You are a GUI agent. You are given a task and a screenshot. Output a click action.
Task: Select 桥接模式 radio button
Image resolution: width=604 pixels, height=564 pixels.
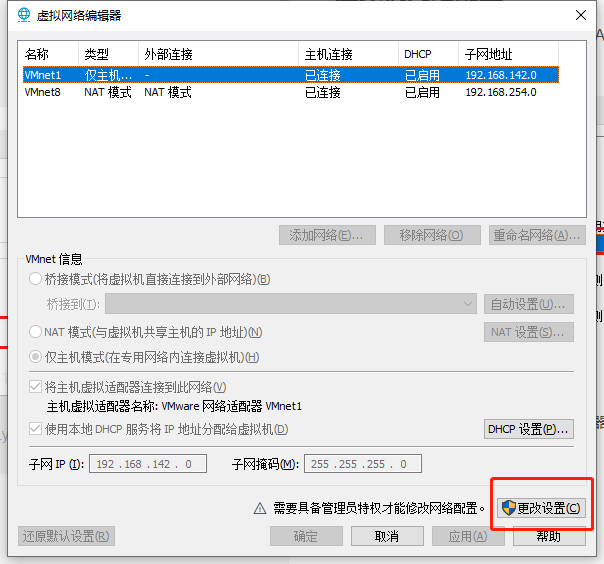pos(35,279)
